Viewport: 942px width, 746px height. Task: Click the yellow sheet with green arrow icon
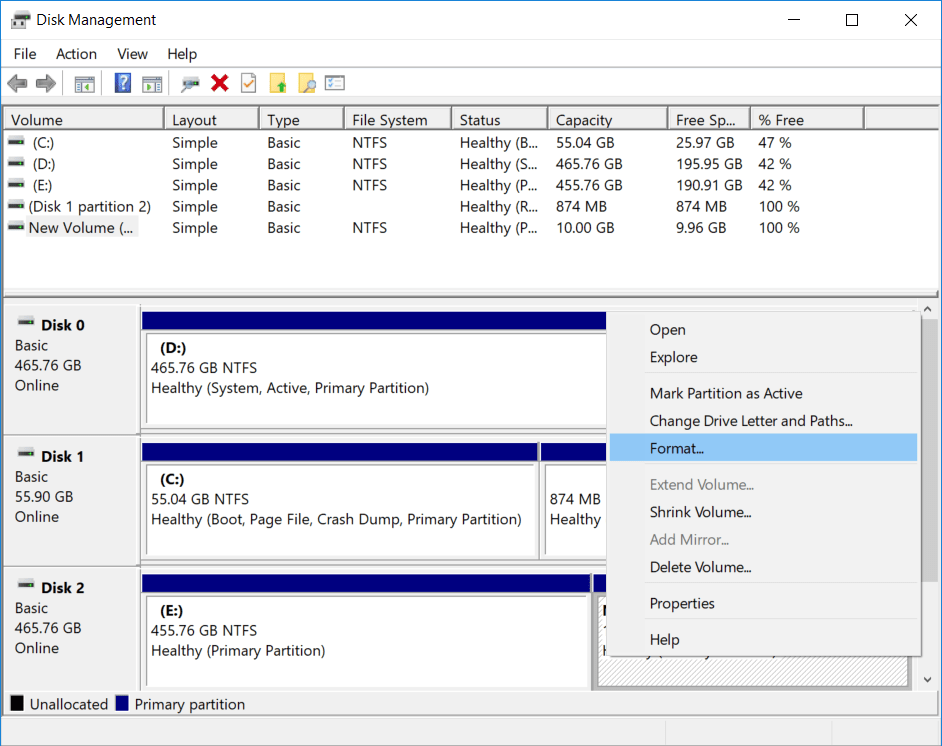pos(278,84)
